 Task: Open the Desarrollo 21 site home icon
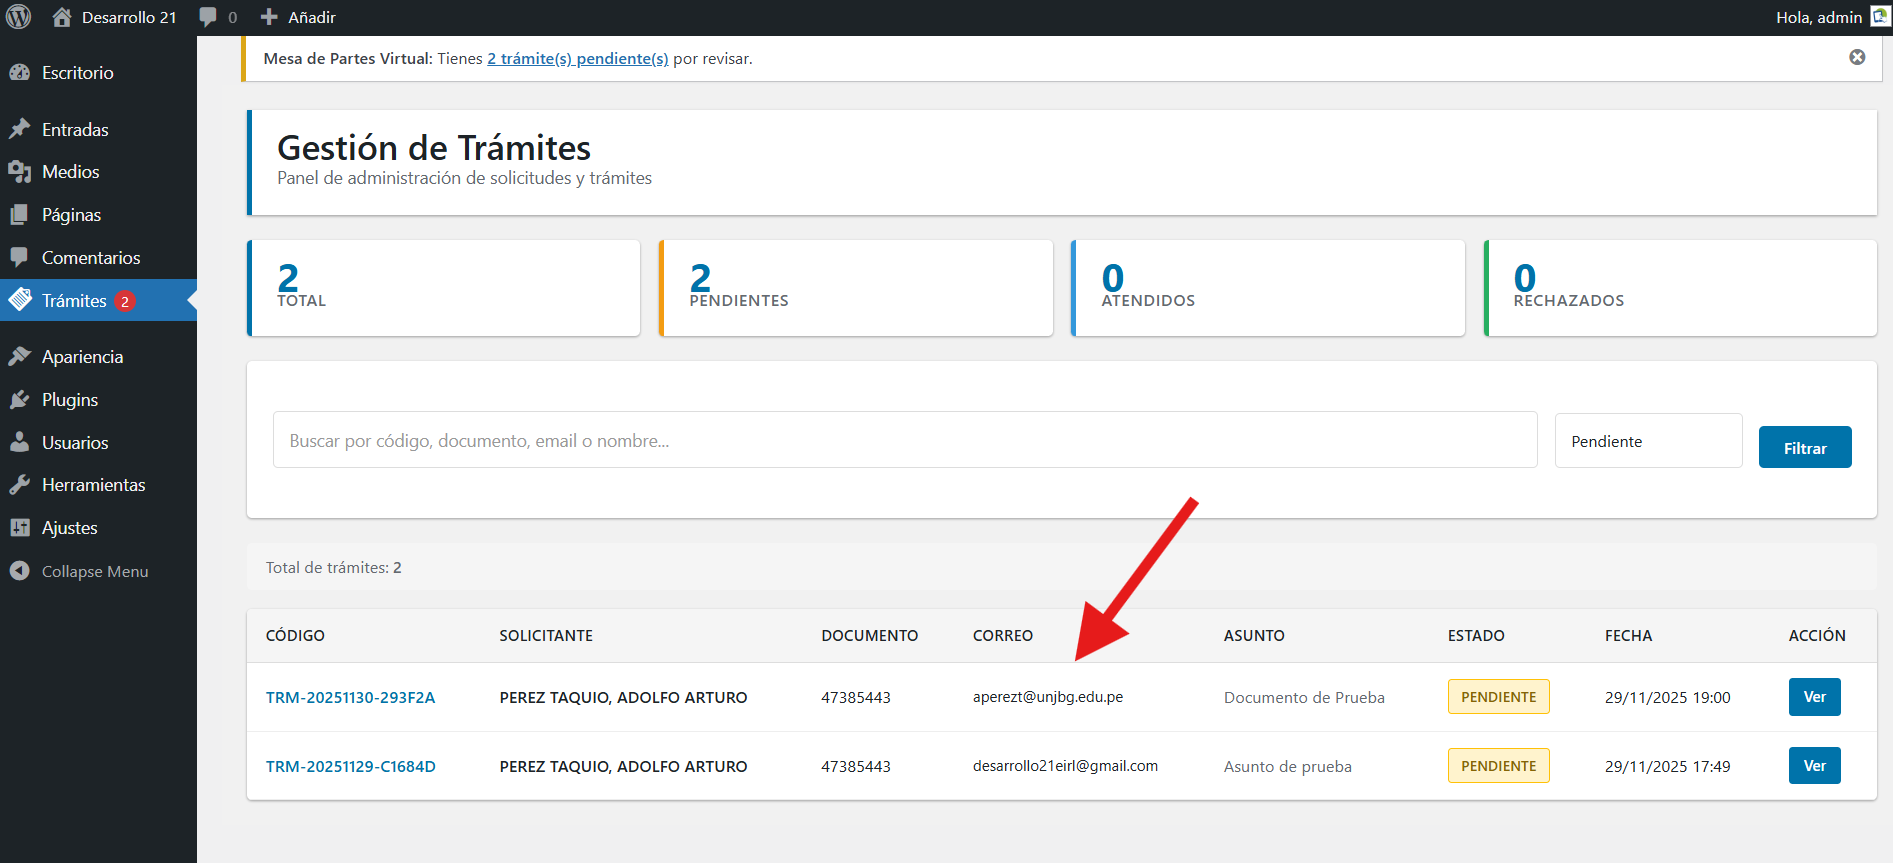pos(62,17)
